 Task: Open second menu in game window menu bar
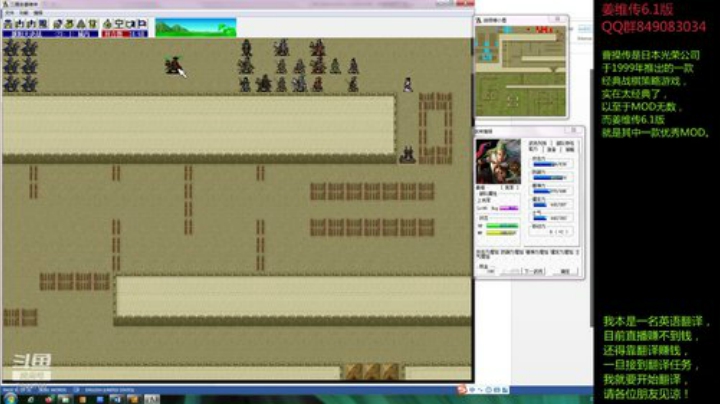click(x=24, y=13)
